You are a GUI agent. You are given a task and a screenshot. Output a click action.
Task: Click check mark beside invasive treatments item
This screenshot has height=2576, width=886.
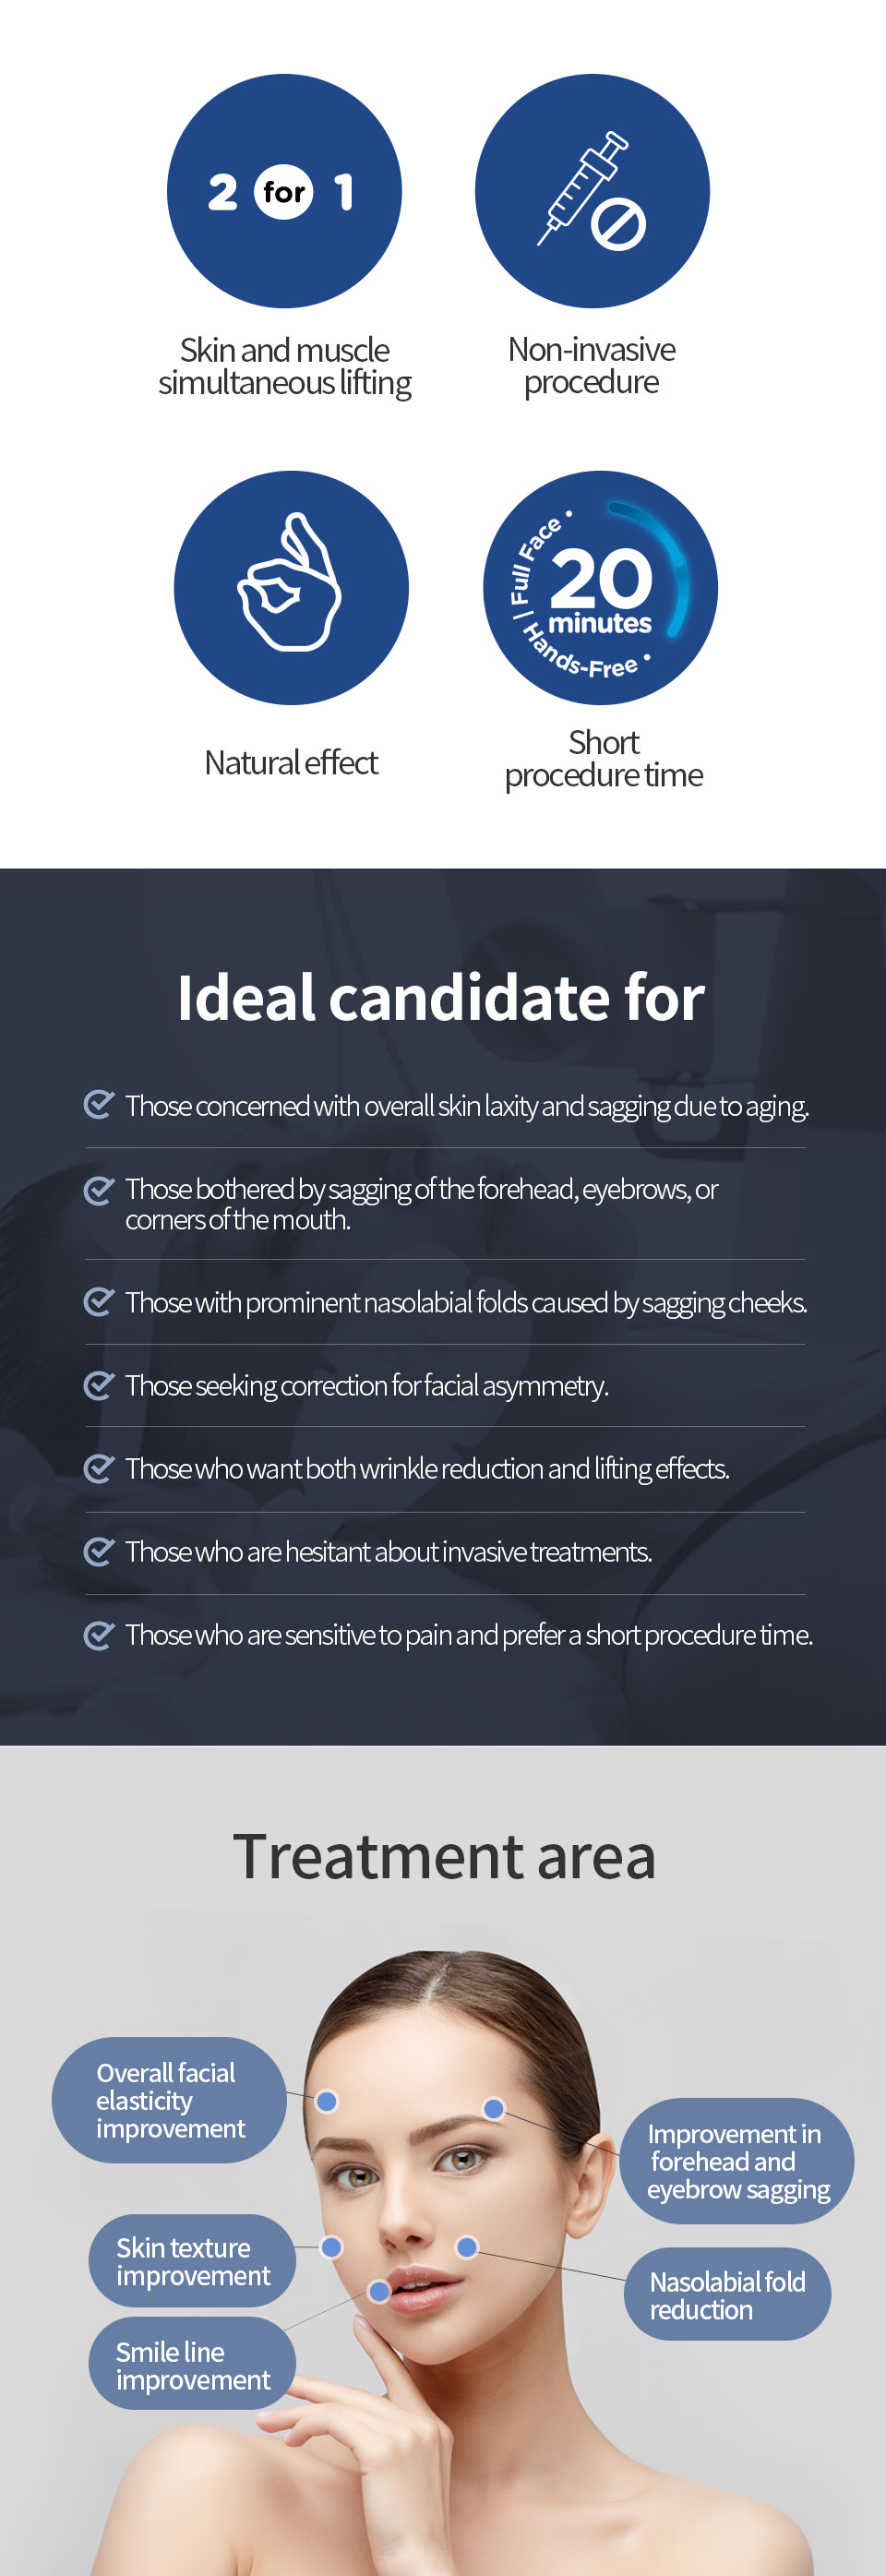(98, 1551)
